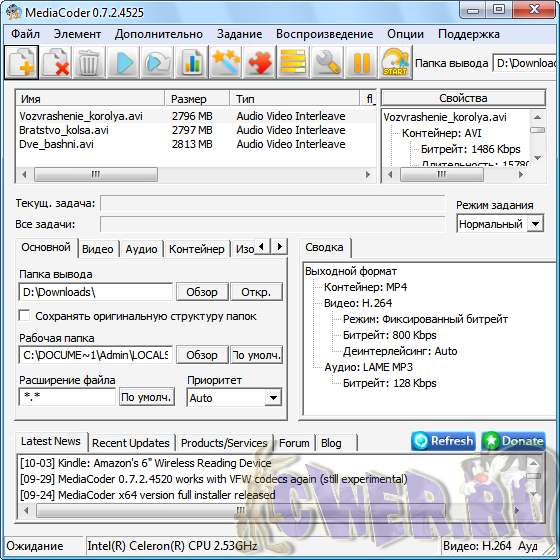Click file list horizontal scrollbar thumb

pyautogui.click(x=96, y=175)
